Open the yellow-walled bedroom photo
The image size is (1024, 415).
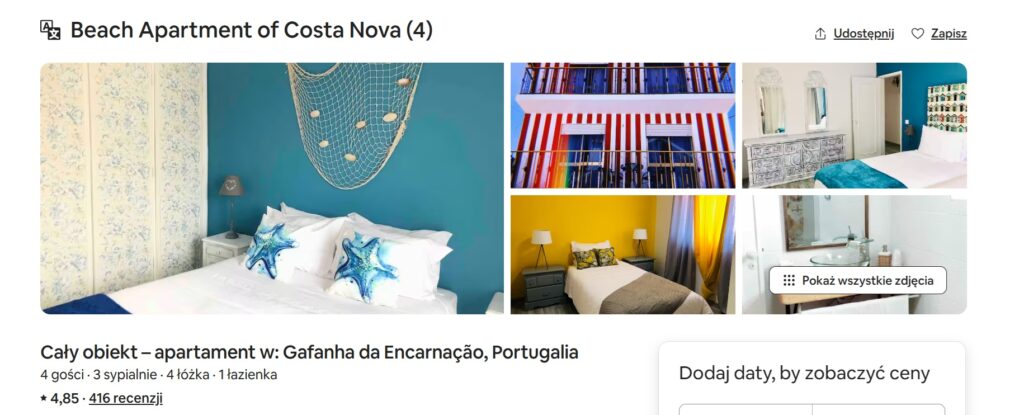(x=623, y=254)
